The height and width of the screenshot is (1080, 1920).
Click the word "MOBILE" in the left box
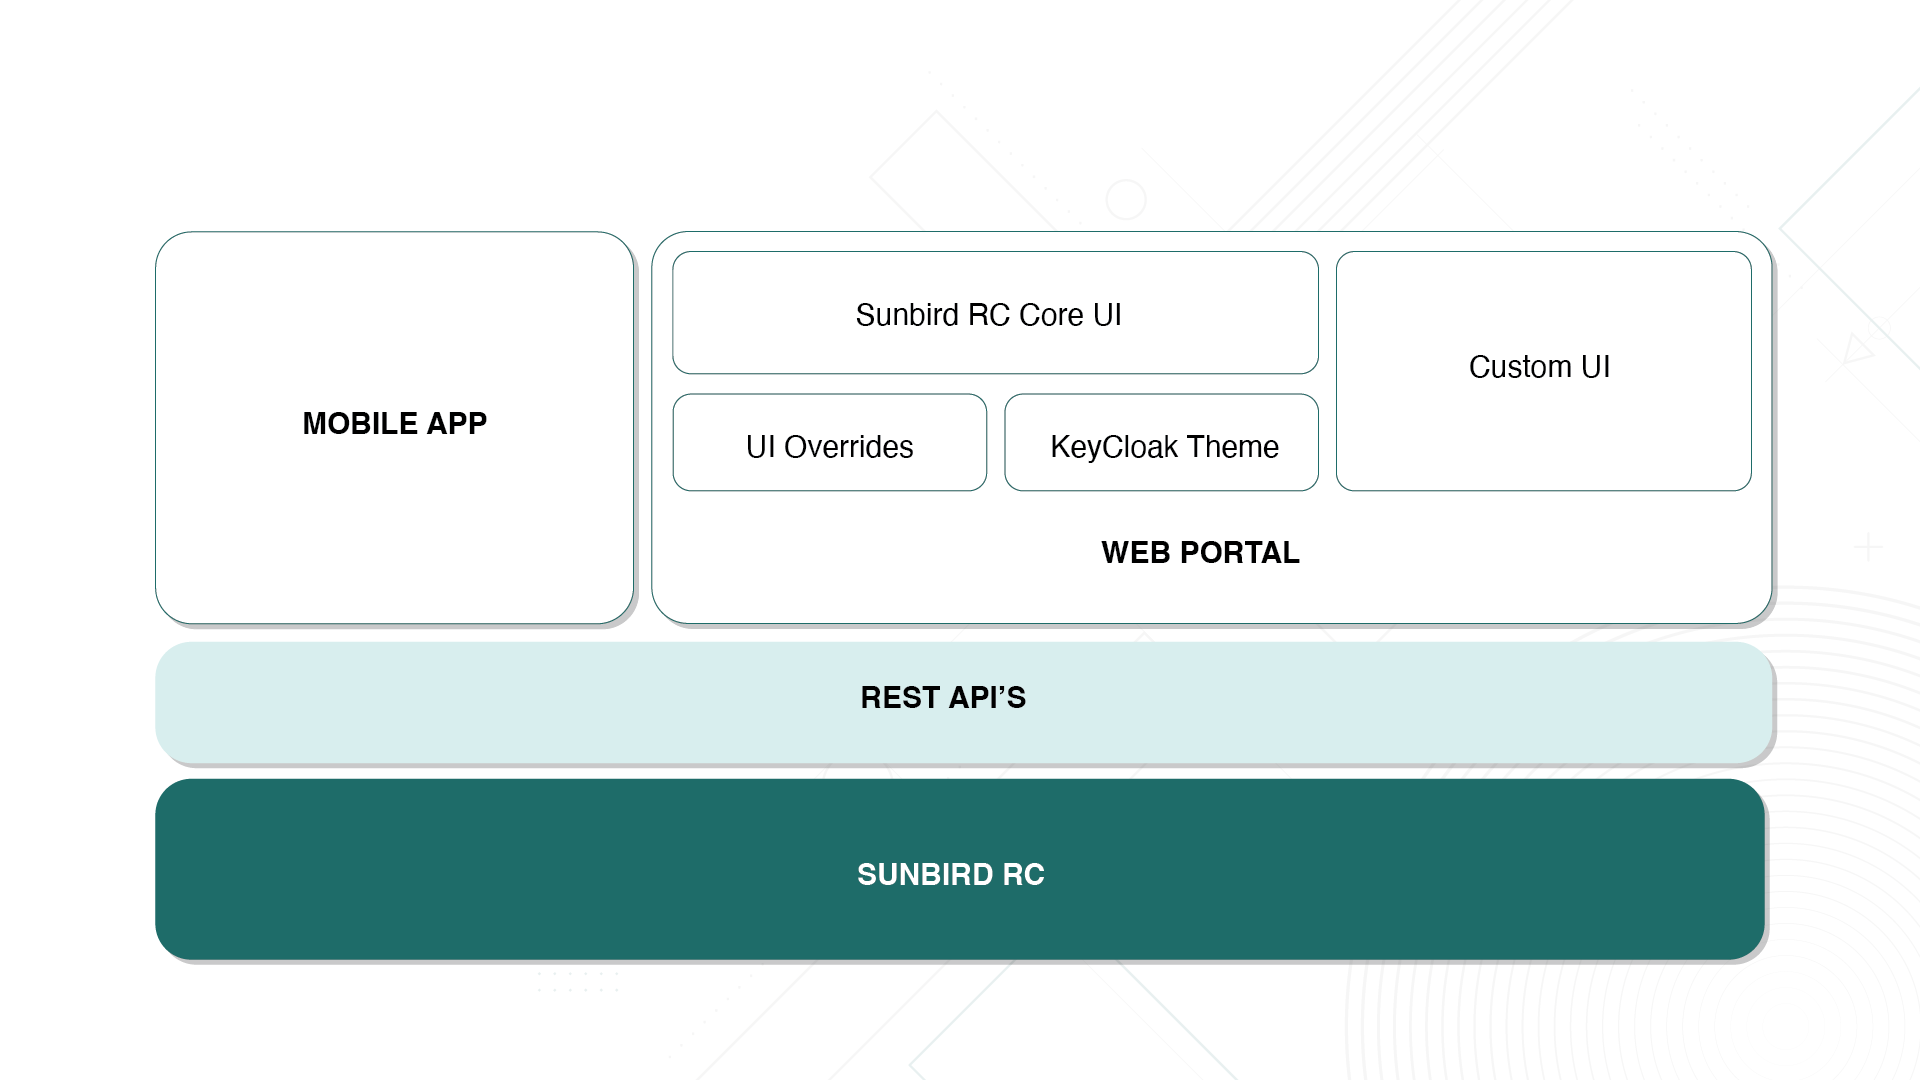click(360, 424)
